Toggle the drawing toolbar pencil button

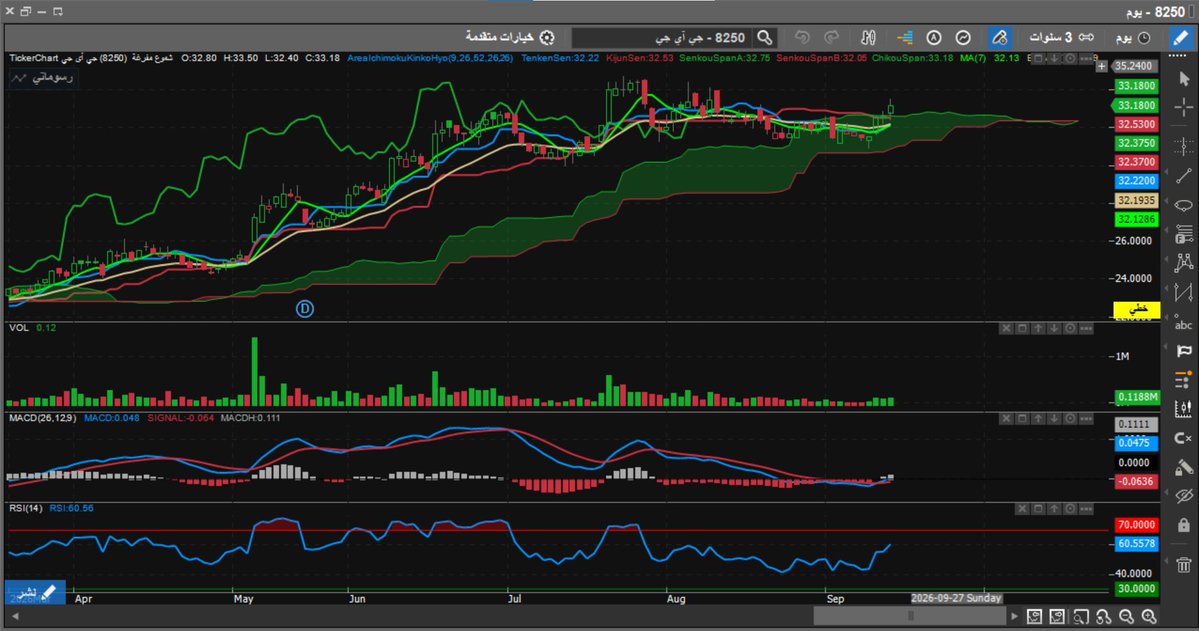click(1181, 37)
